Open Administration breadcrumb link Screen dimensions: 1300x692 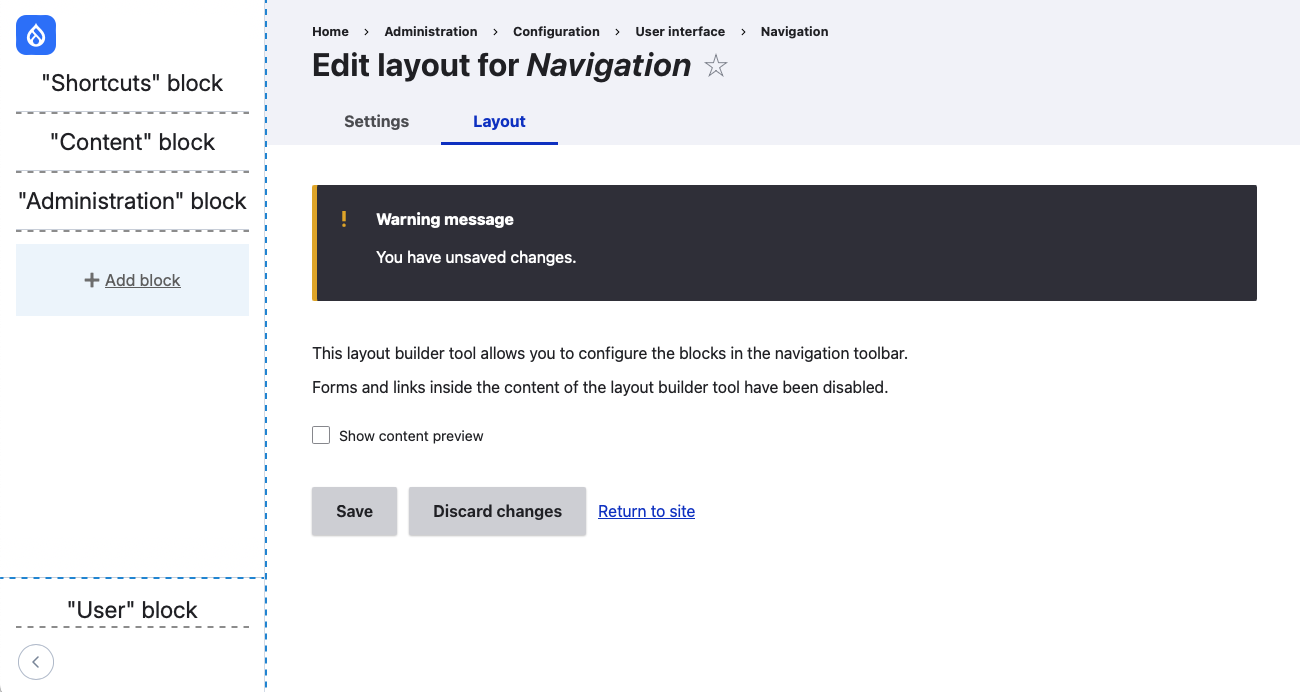tap(431, 31)
